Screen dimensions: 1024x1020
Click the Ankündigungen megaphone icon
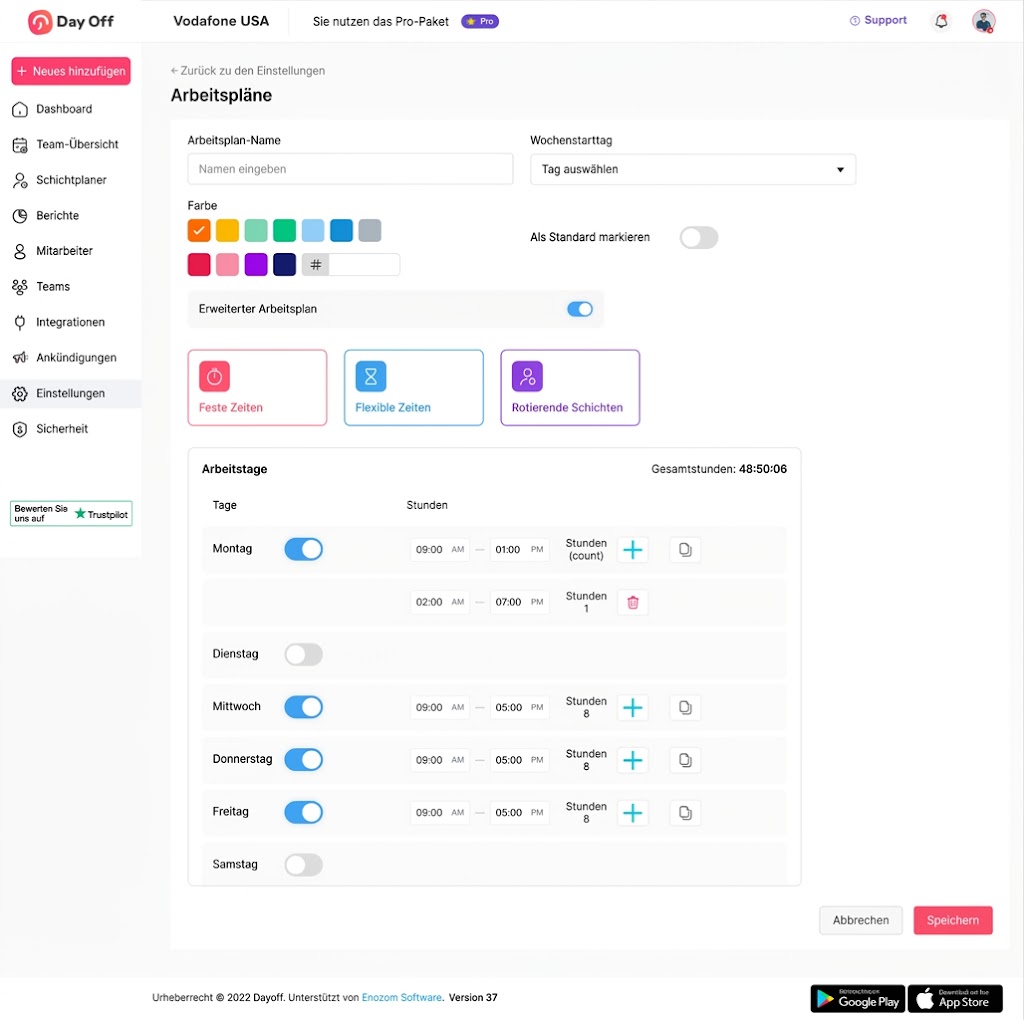(x=20, y=358)
